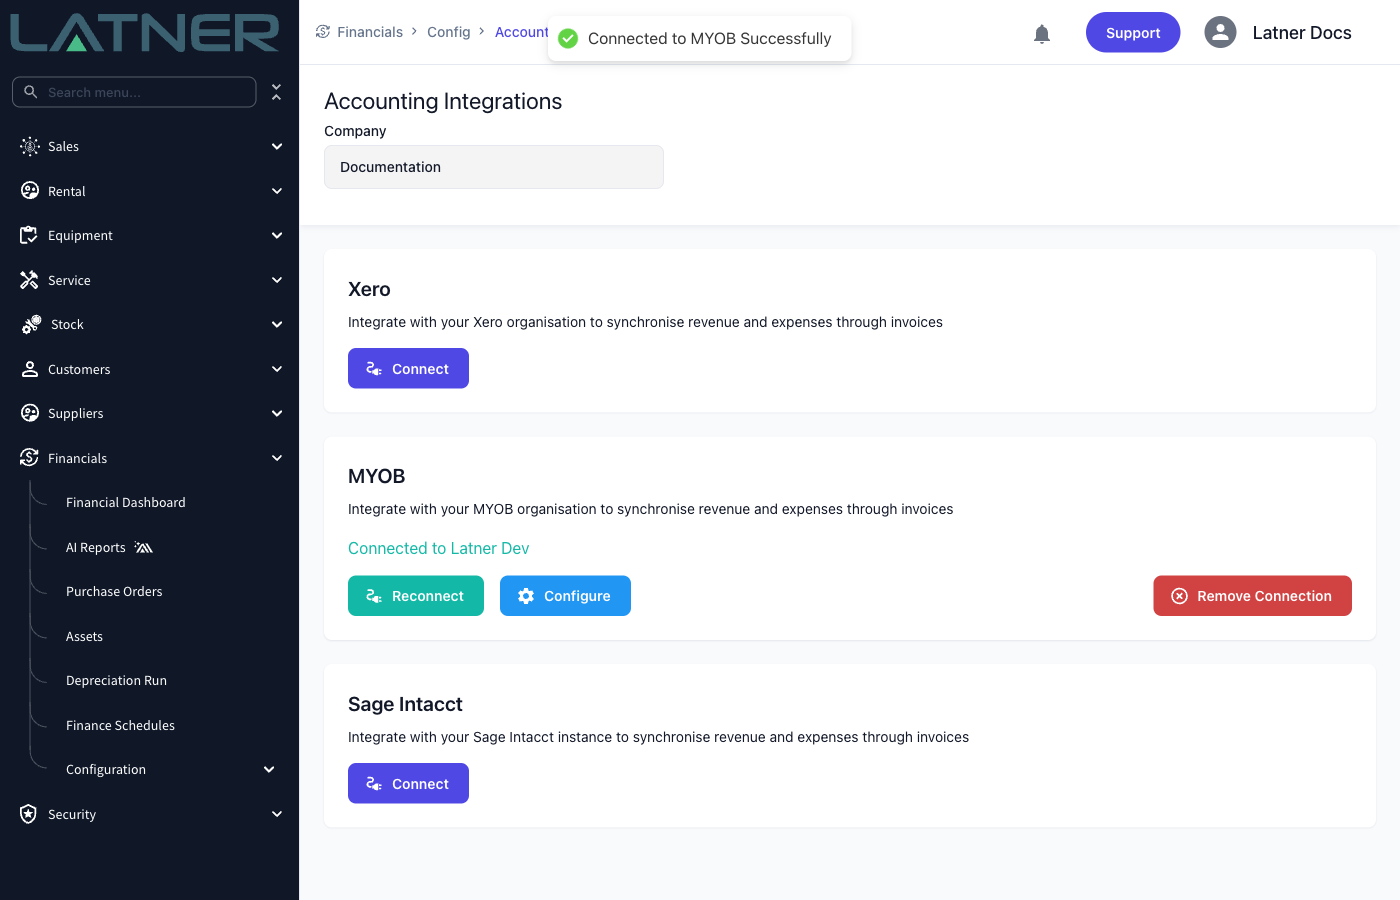The image size is (1400, 900).
Task: Click the Financials breadcrumb link
Action: (370, 32)
